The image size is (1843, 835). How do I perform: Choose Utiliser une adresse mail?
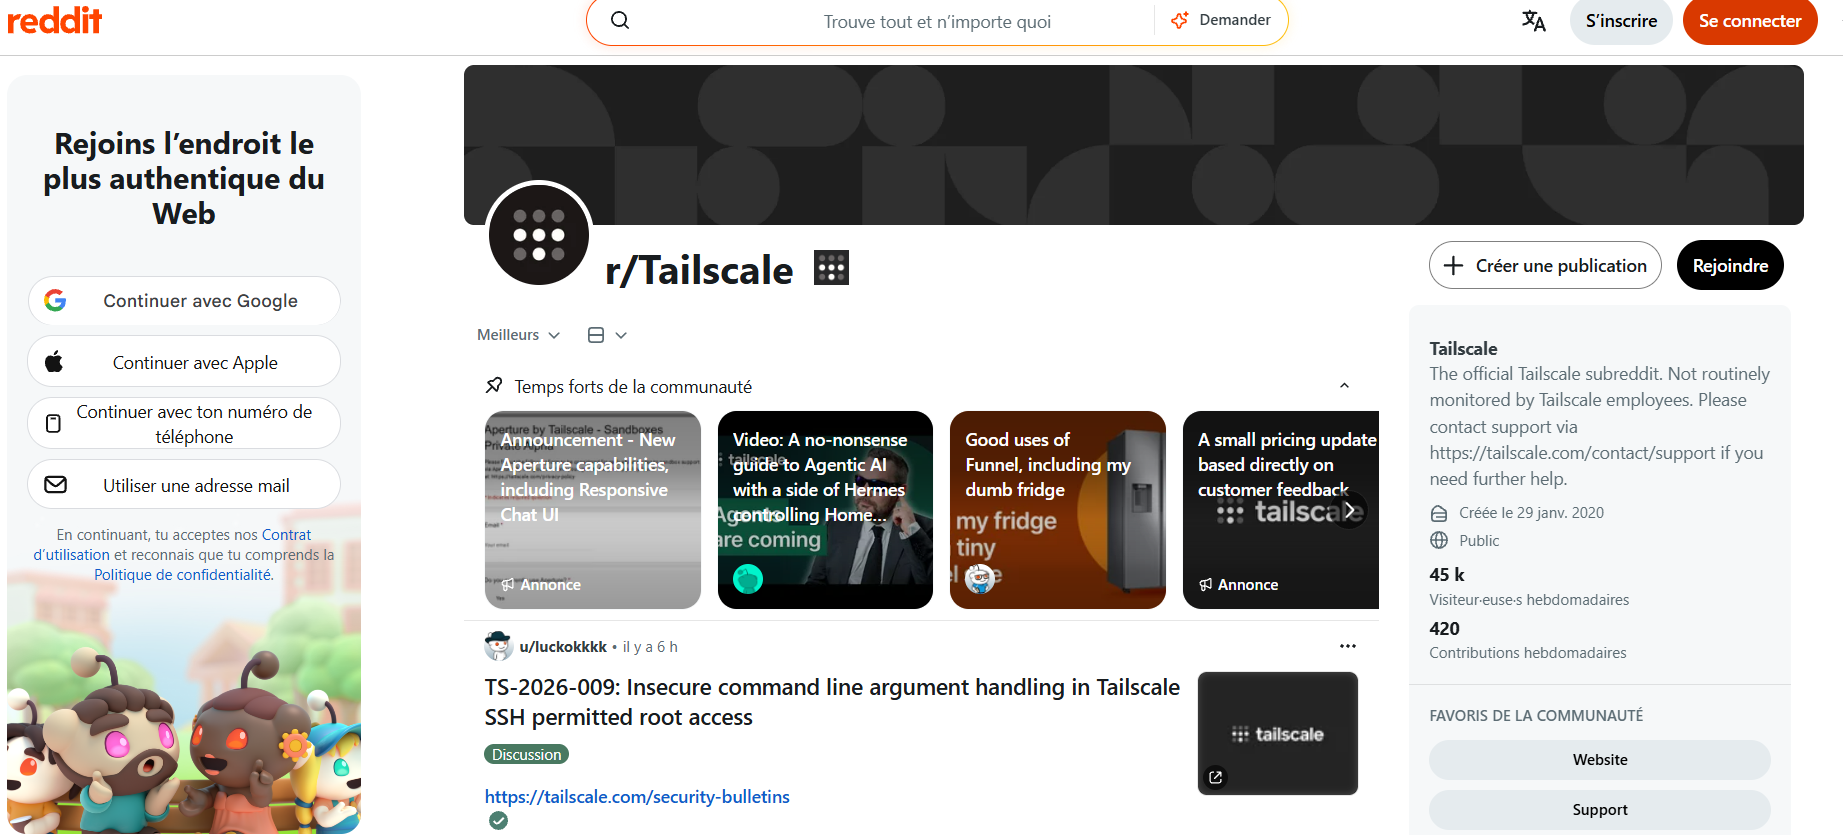tap(184, 485)
